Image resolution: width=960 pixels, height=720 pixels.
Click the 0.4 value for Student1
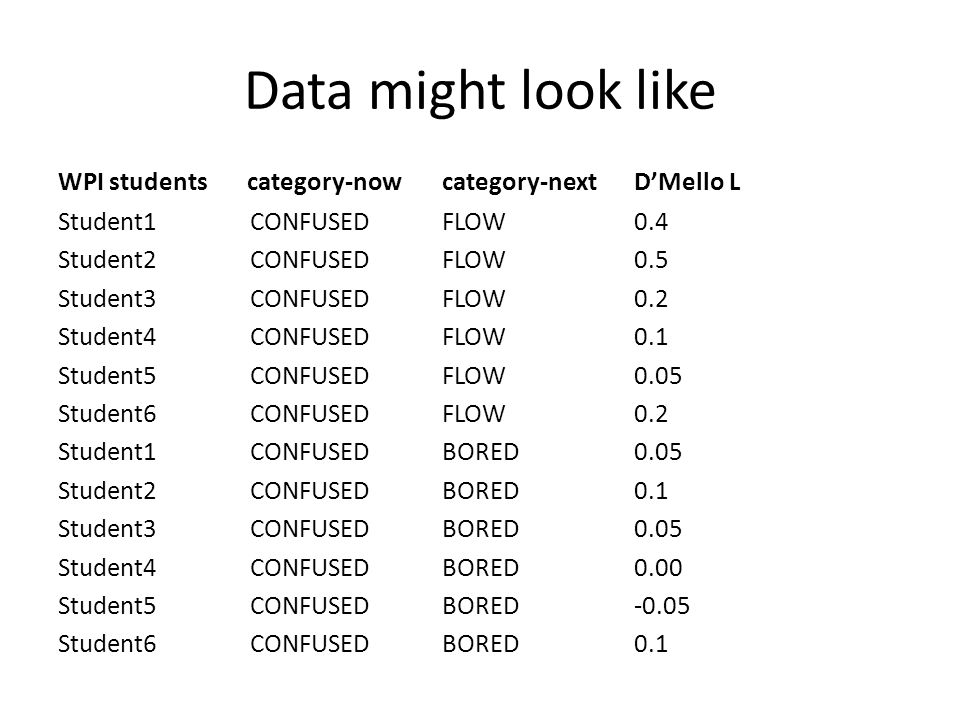pos(651,222)
